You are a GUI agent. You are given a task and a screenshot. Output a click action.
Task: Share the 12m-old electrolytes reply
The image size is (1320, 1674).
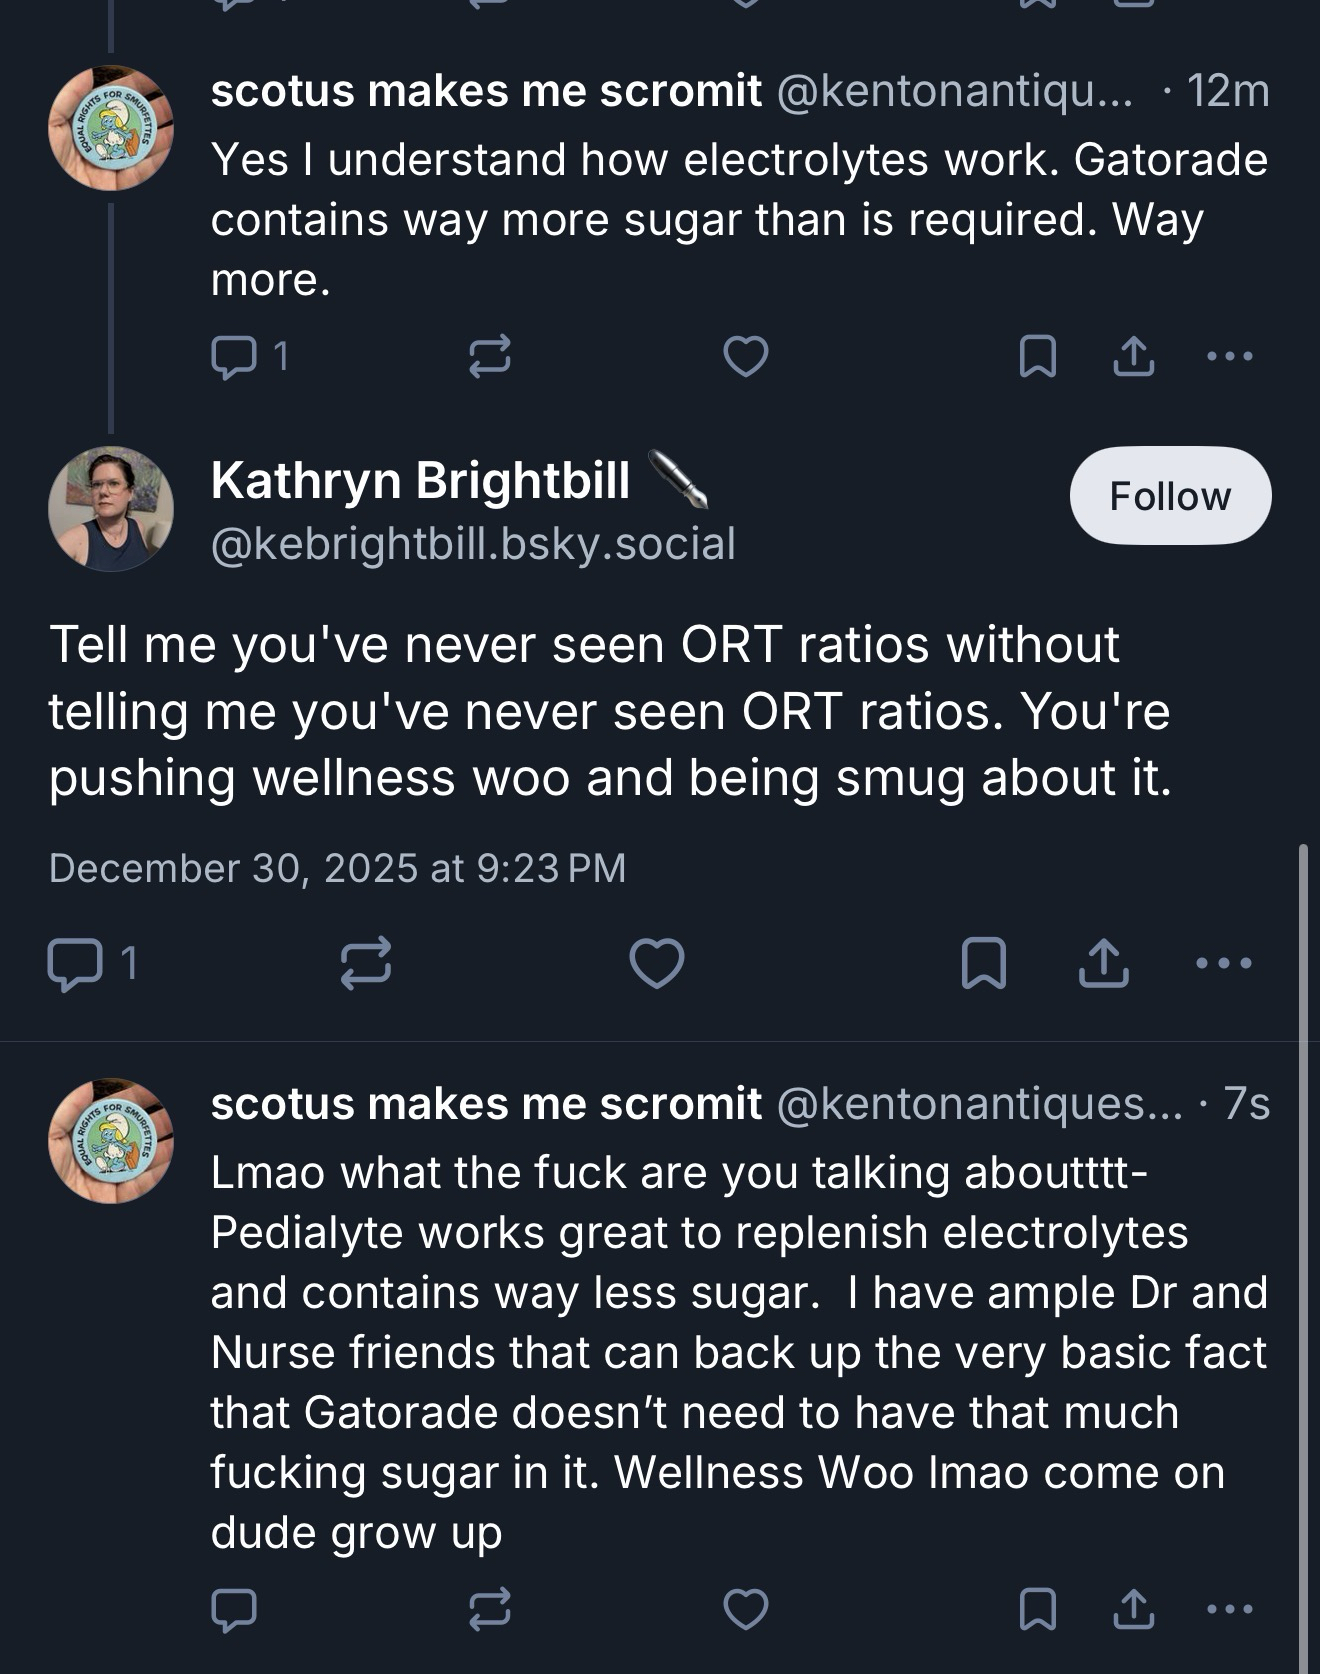pos(1133,356)
